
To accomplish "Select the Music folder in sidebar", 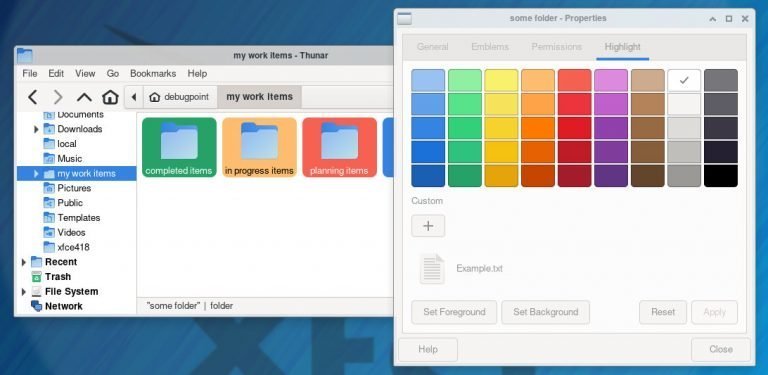I will 63,159.
